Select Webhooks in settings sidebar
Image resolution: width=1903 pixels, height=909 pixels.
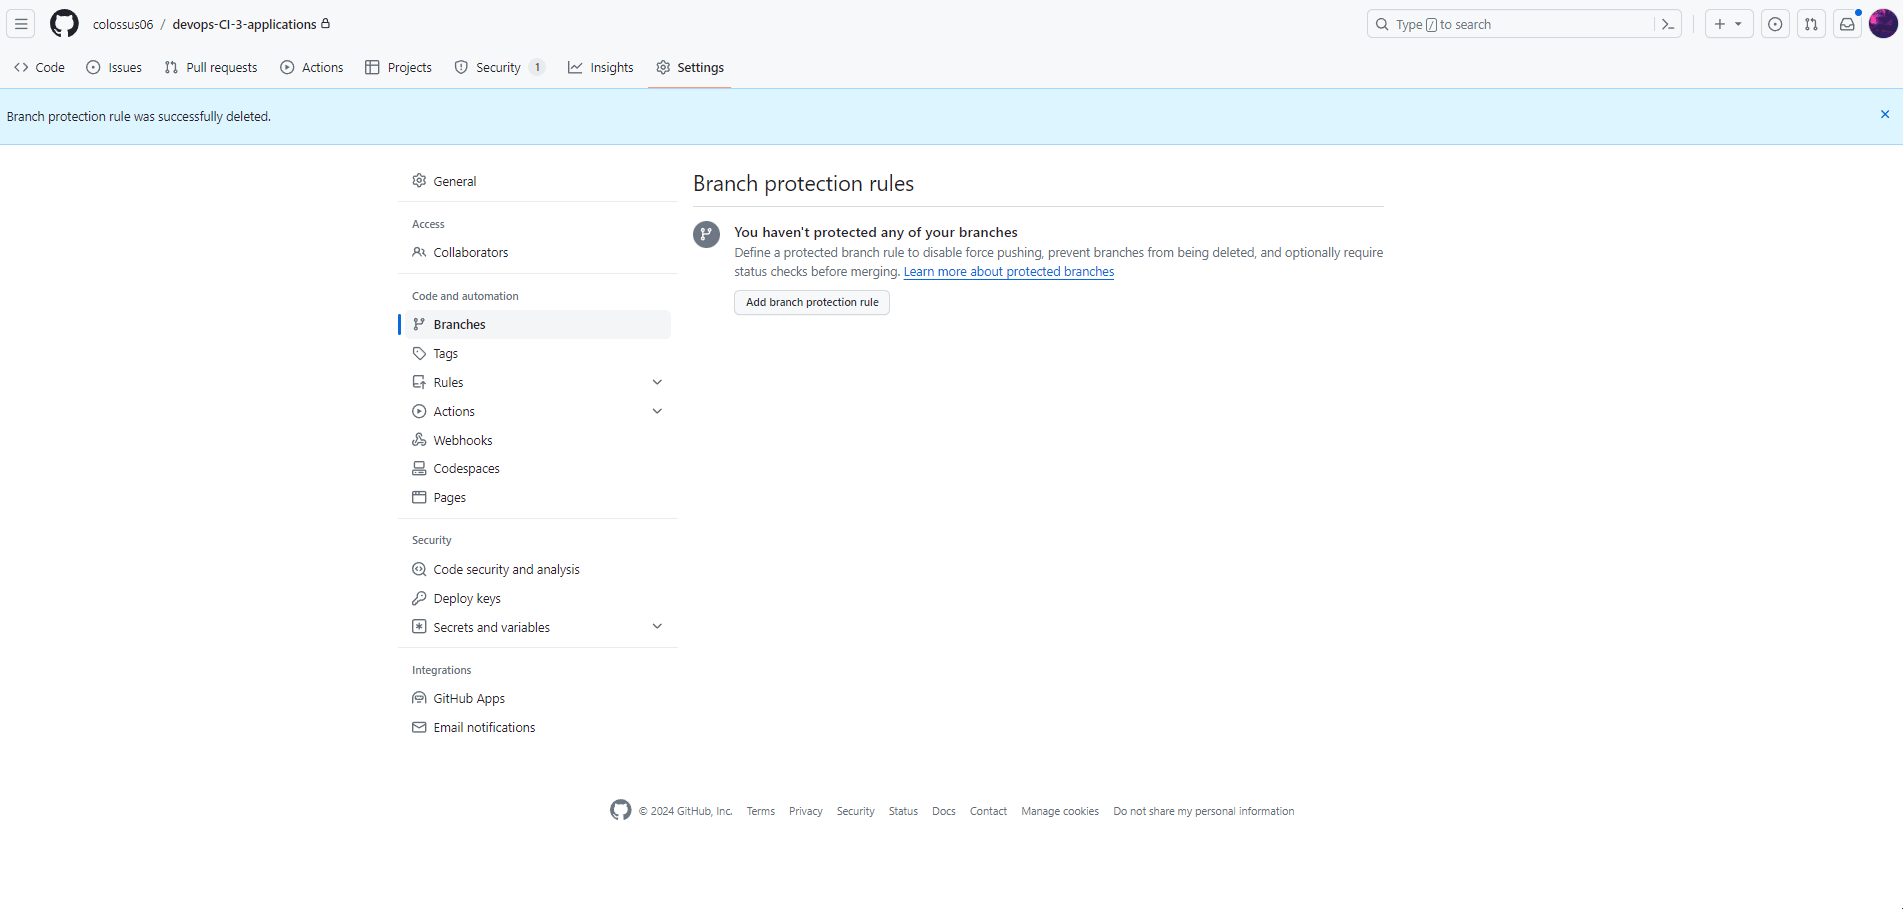point(462,440)
